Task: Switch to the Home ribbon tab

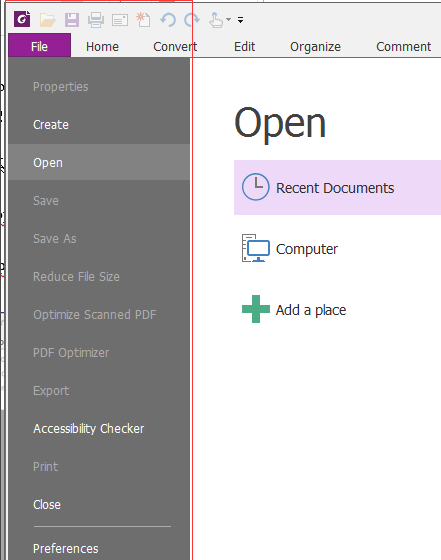Action: pos(102,46)
